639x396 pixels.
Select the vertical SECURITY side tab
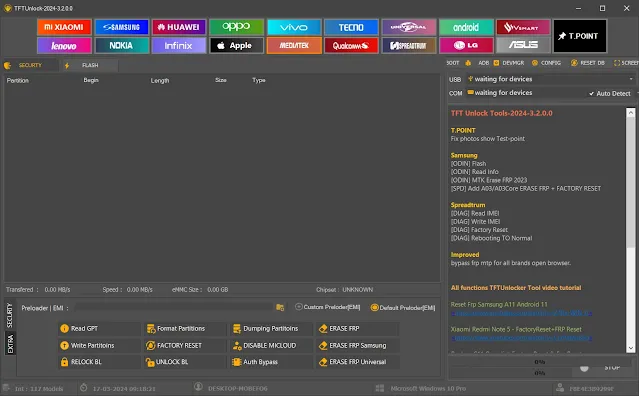click(x=10, y=315)
